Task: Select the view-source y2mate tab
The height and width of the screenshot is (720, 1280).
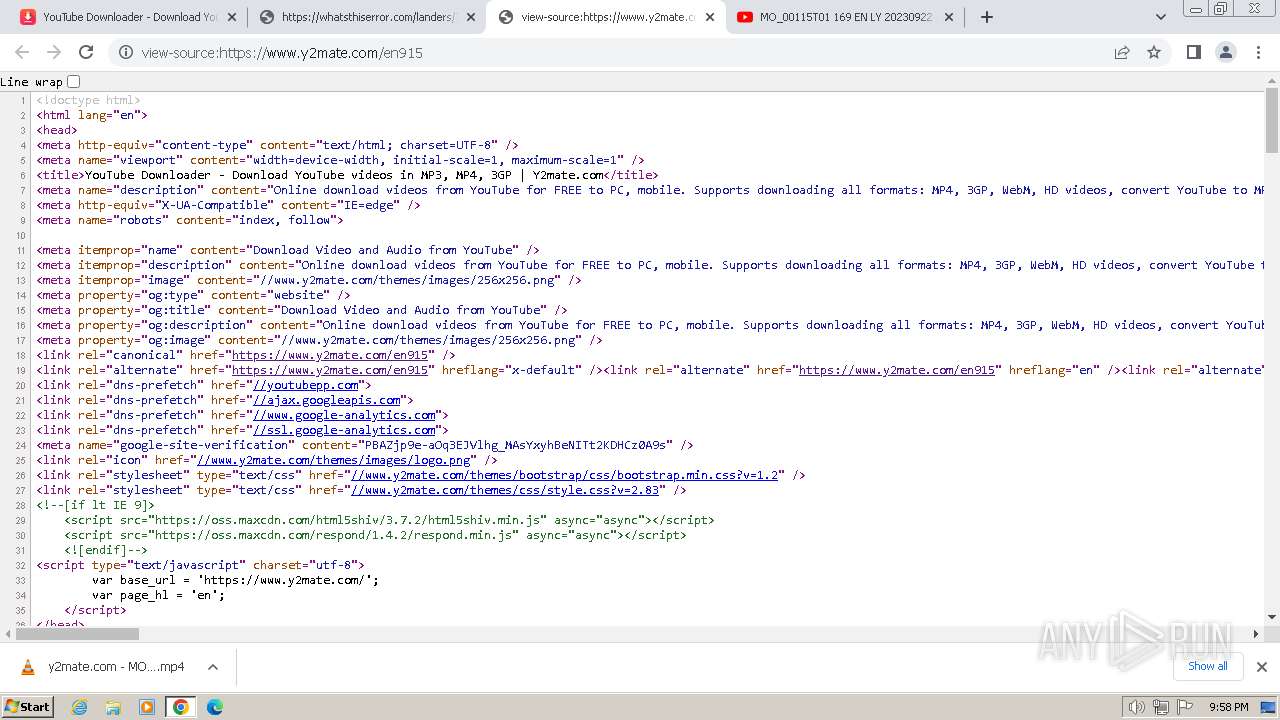Action: pos(605,17)
